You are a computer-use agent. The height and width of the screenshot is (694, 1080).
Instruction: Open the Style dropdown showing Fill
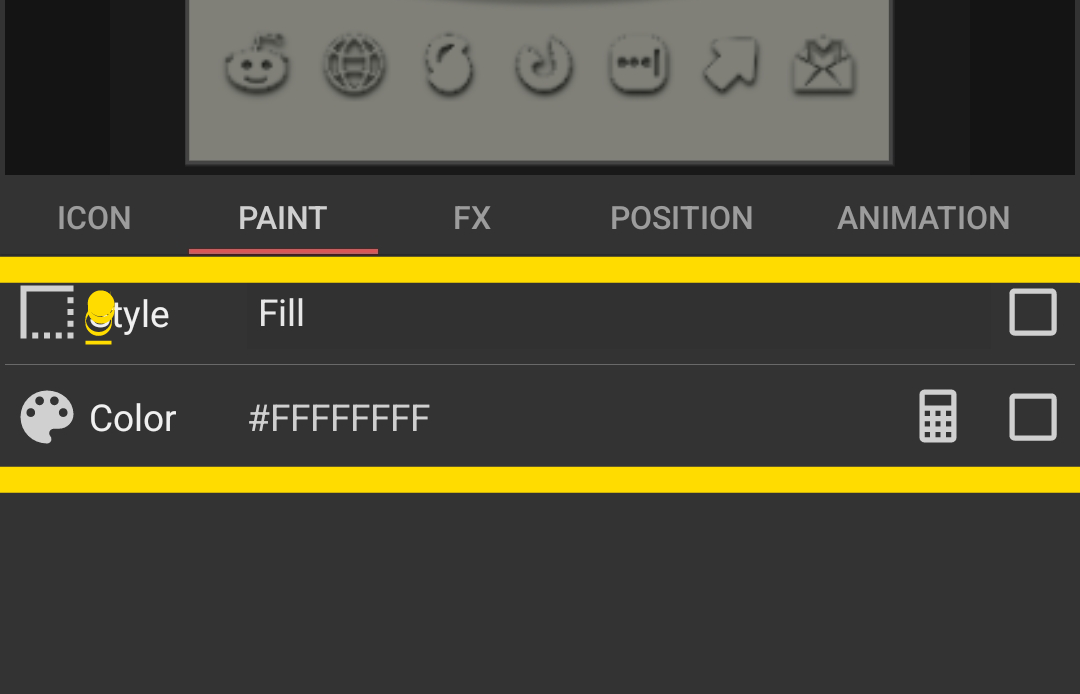[618, 314]
